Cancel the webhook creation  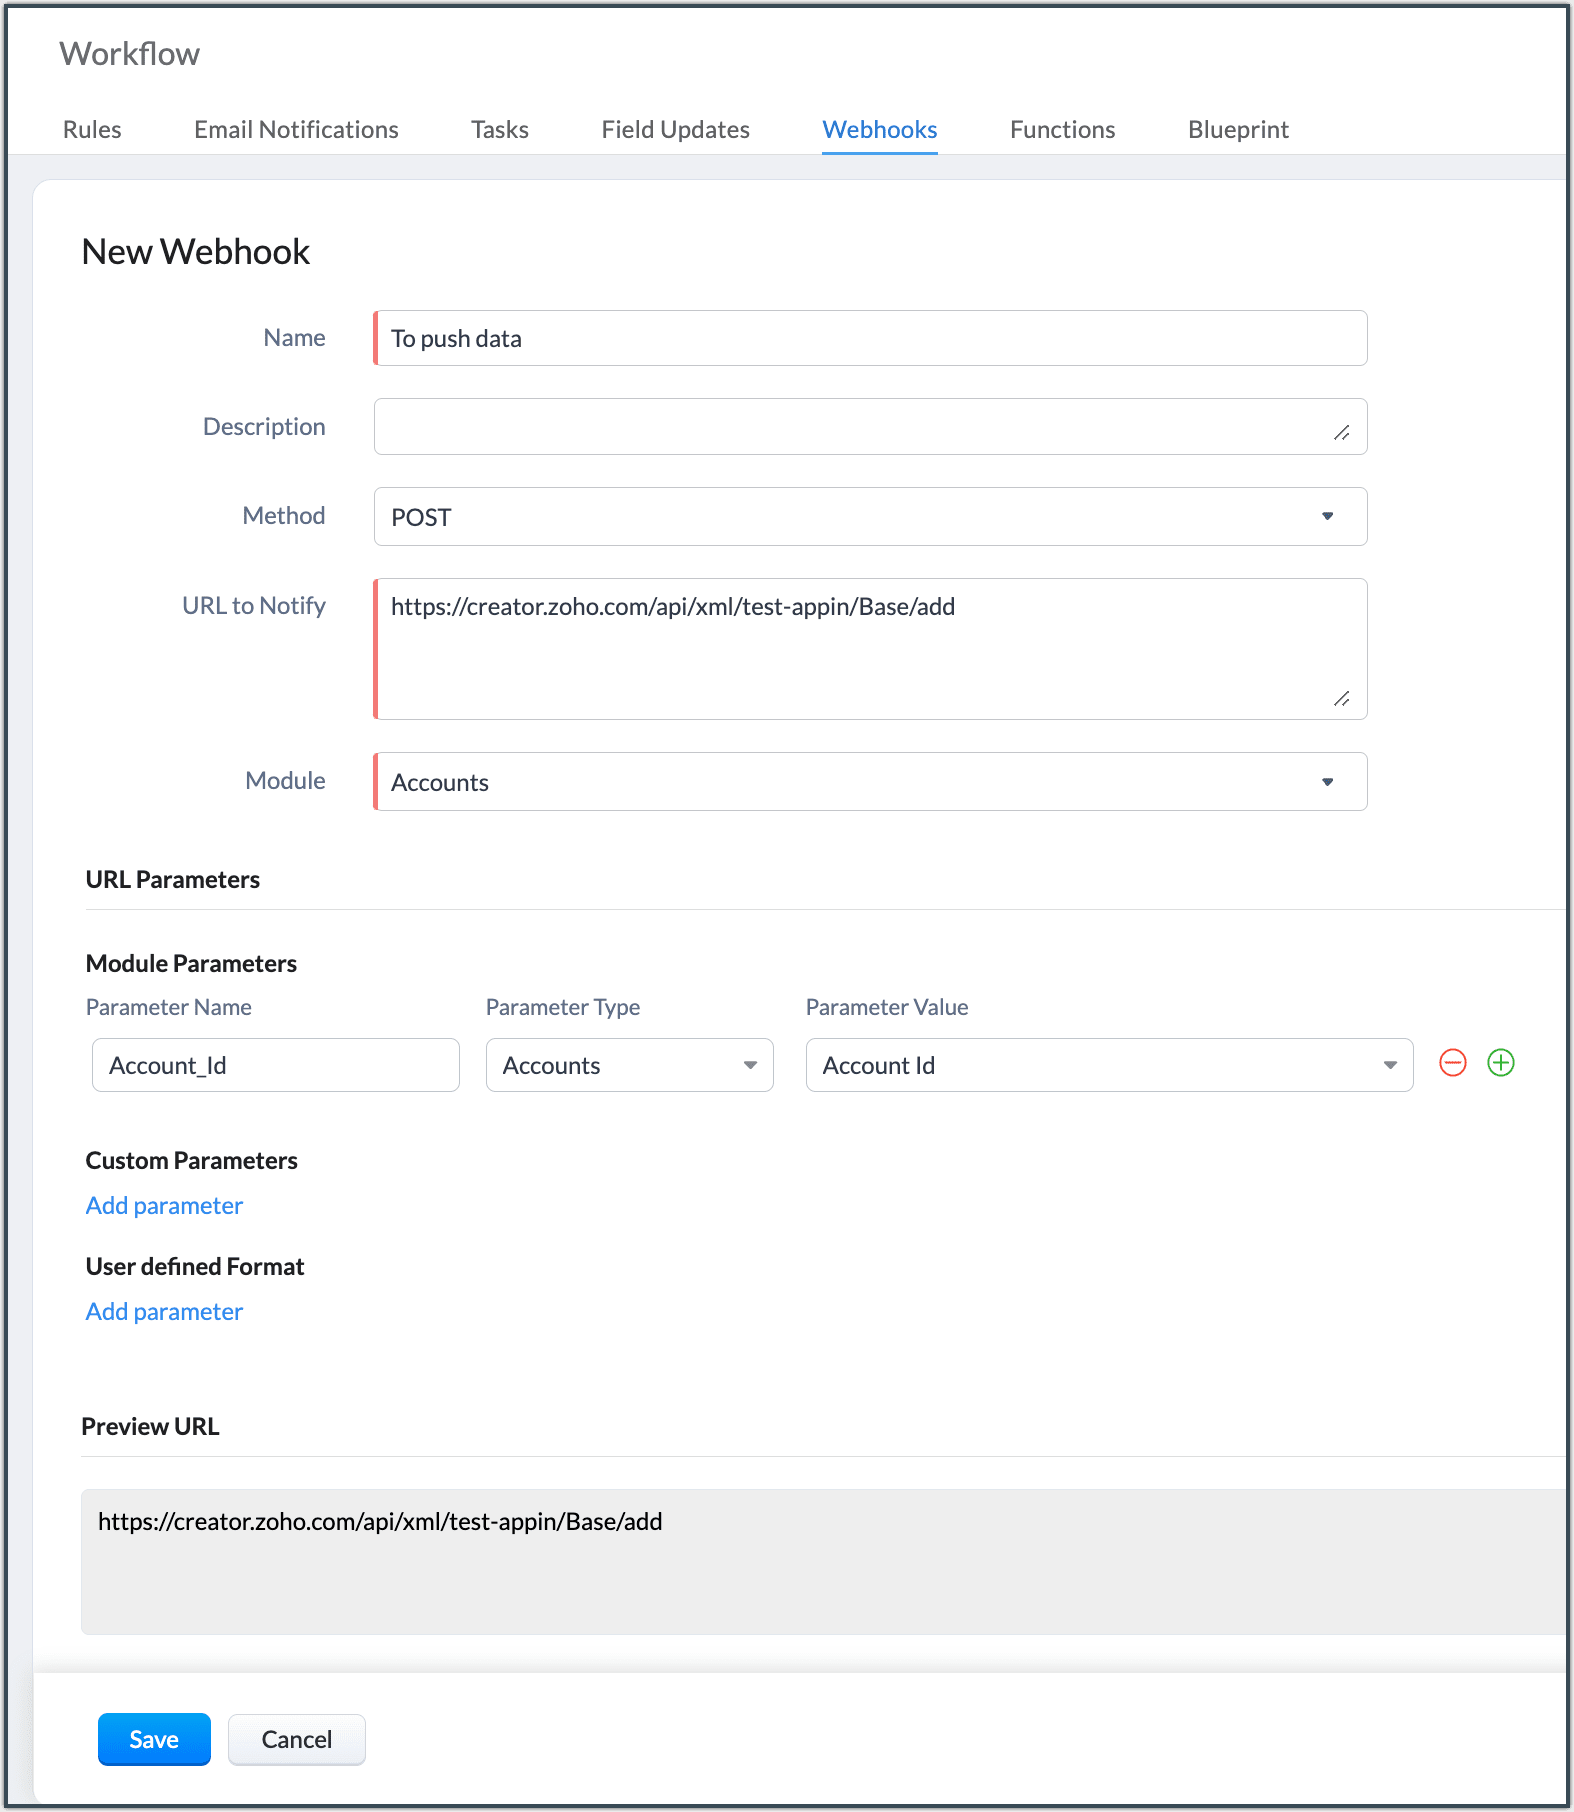click(296, 1740)
